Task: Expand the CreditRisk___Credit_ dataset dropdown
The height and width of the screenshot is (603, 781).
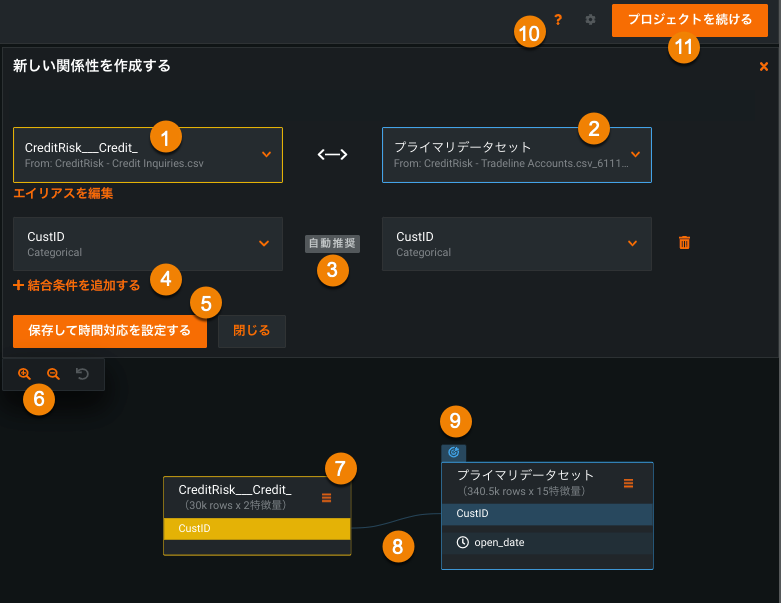Action: coord(266,154)
